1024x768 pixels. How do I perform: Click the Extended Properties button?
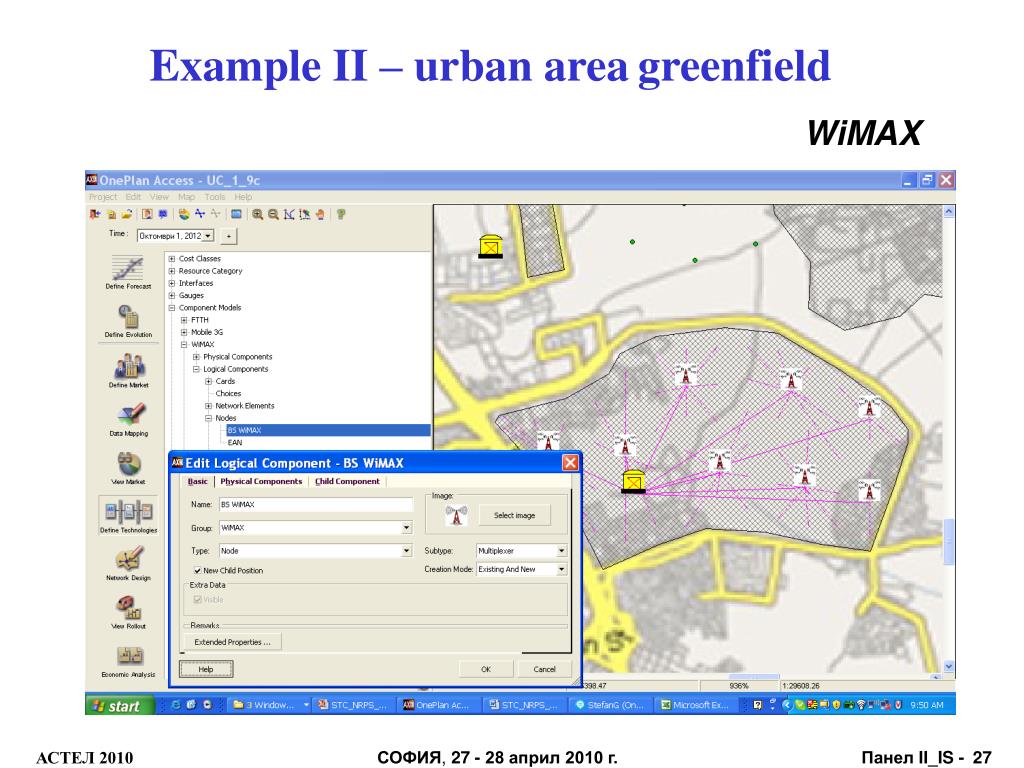click(232, 642)
